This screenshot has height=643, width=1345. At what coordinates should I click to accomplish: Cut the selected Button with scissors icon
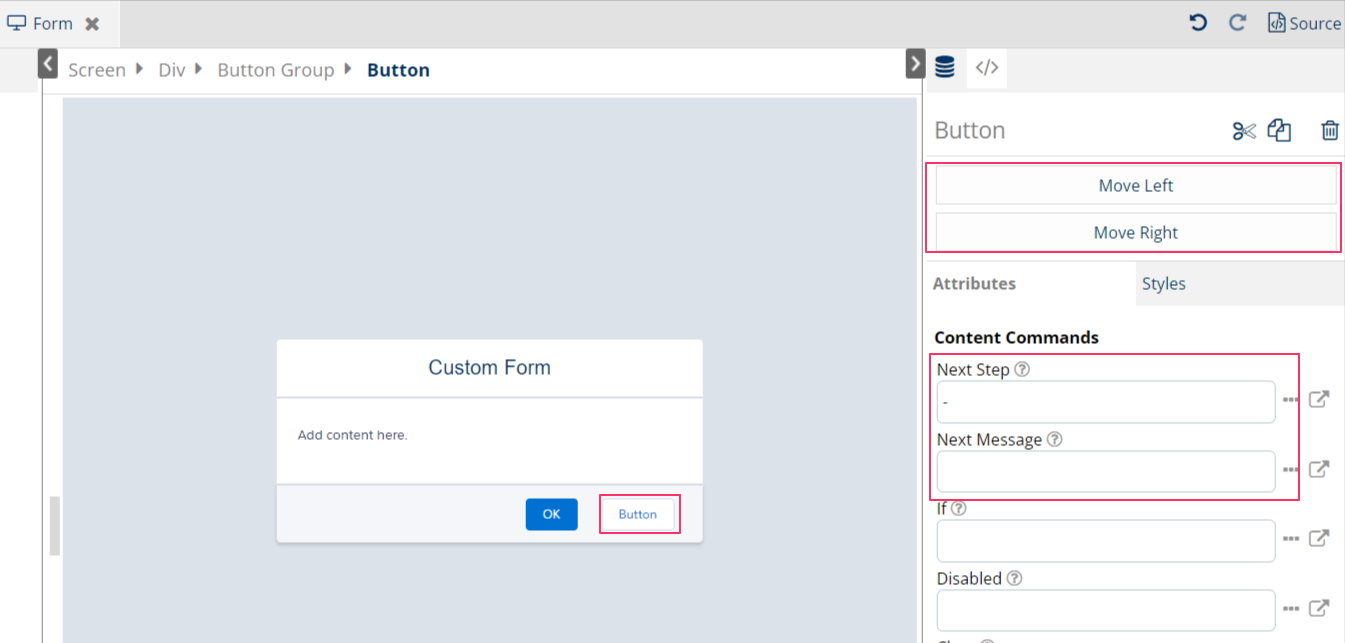[1243, 131]
